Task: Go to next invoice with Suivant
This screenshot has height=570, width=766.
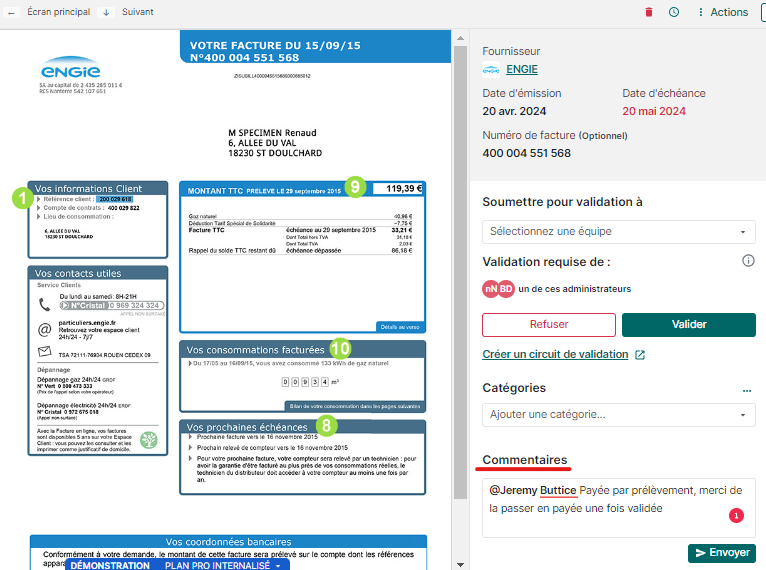Action: point(130,12)
